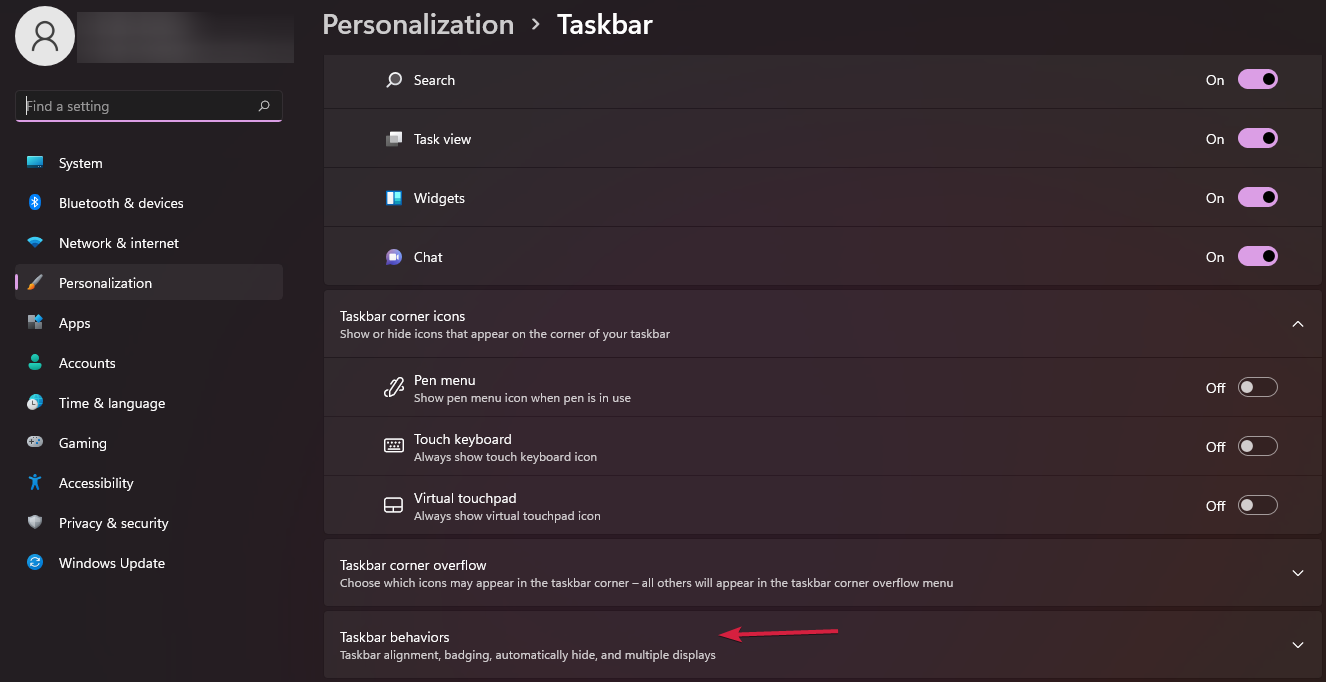Turn on the Virtual touchpad toggle

(x=1257, y=506)
